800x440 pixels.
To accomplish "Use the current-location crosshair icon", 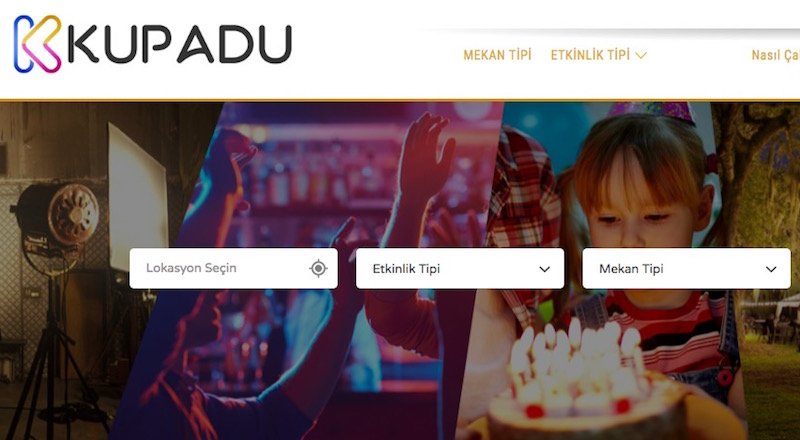I will (318, 268).
